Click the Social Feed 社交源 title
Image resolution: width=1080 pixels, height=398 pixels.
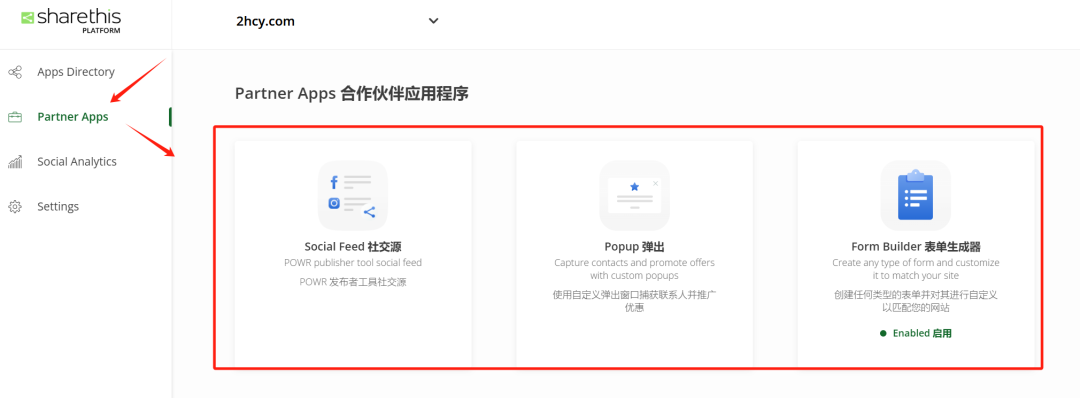point(353,247)
